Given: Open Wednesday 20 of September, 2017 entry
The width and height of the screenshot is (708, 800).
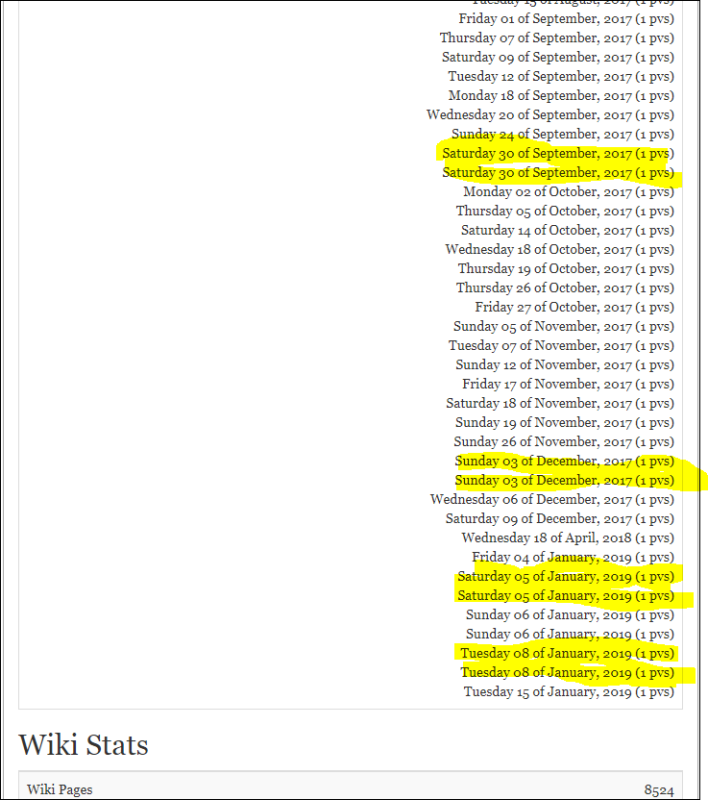Looking at the screenshot, I should (x=550, y=115).
